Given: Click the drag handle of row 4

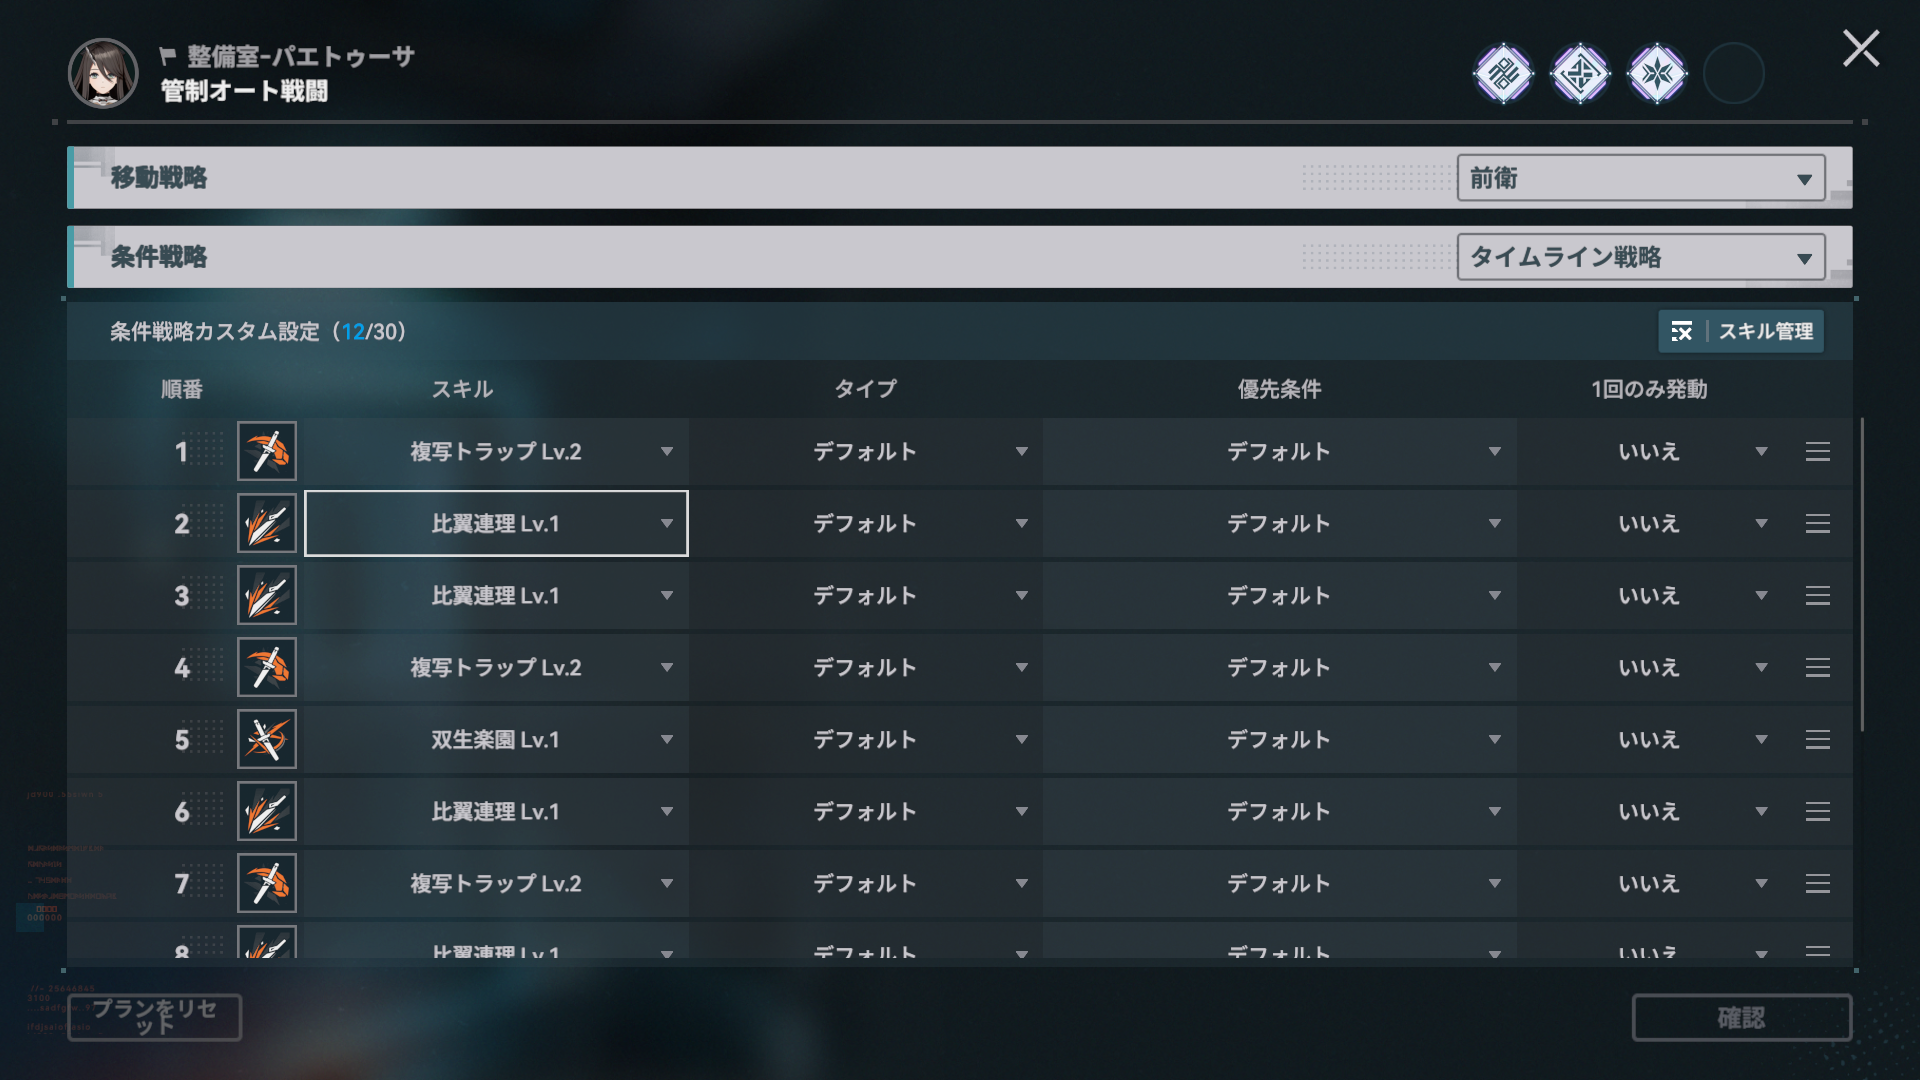Looking at the screenshot, I should click(1818, 667).
